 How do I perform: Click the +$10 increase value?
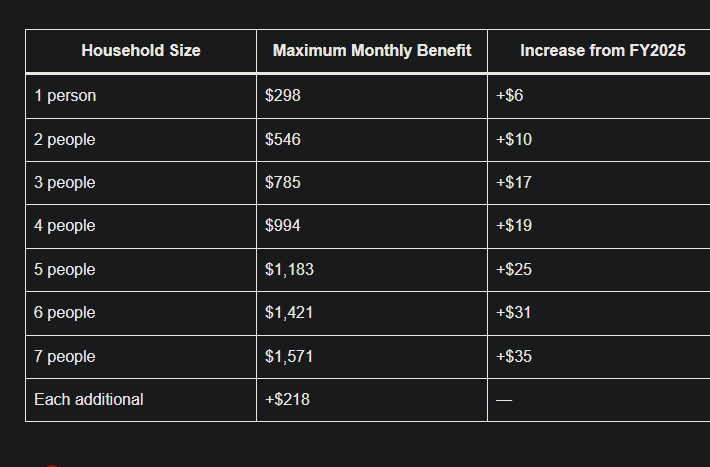[x=514, y=139]
